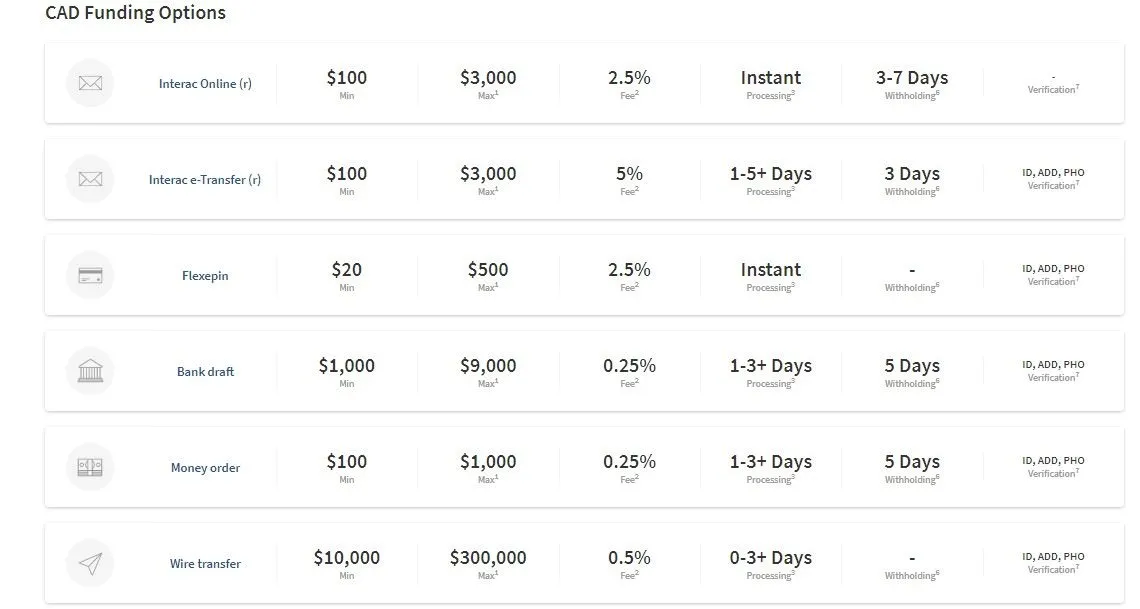Click the Flexepin card icon
This screenshot has height=609, width=1140.
click(90, 275)
